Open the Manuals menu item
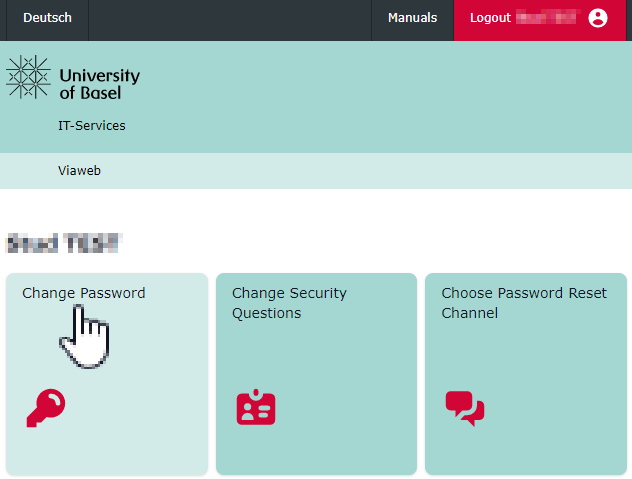 coord(412,18)
